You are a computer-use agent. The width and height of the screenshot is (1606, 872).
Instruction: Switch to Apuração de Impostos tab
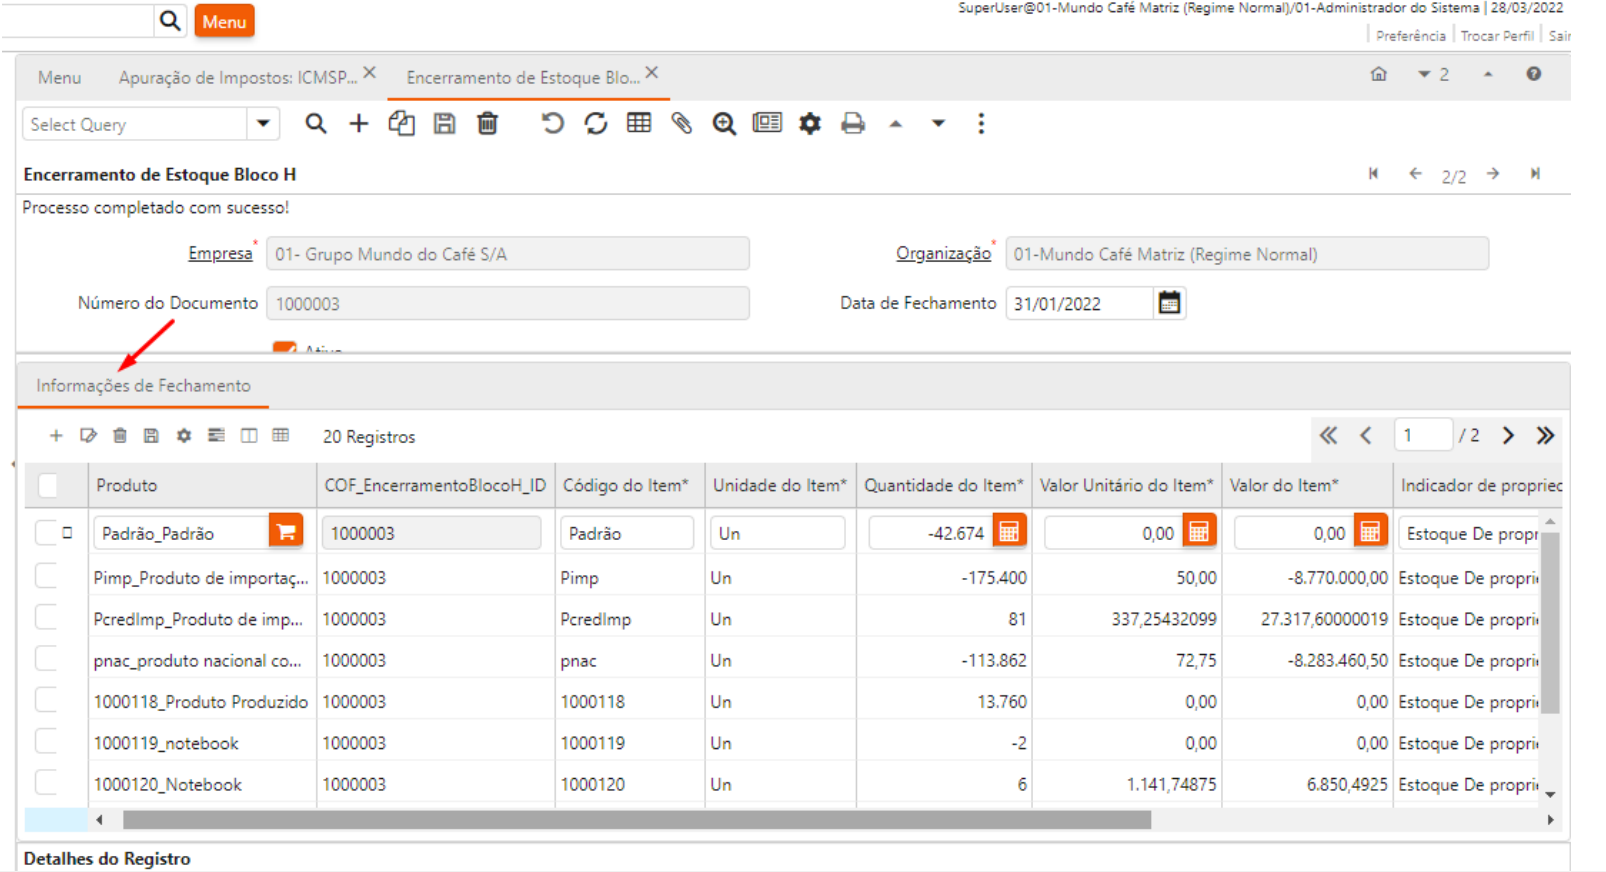[237, 78]
